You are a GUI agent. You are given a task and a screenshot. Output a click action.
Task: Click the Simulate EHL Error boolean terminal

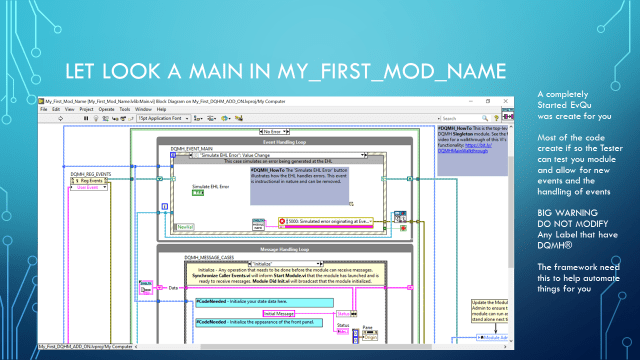(x=198, y=193)
